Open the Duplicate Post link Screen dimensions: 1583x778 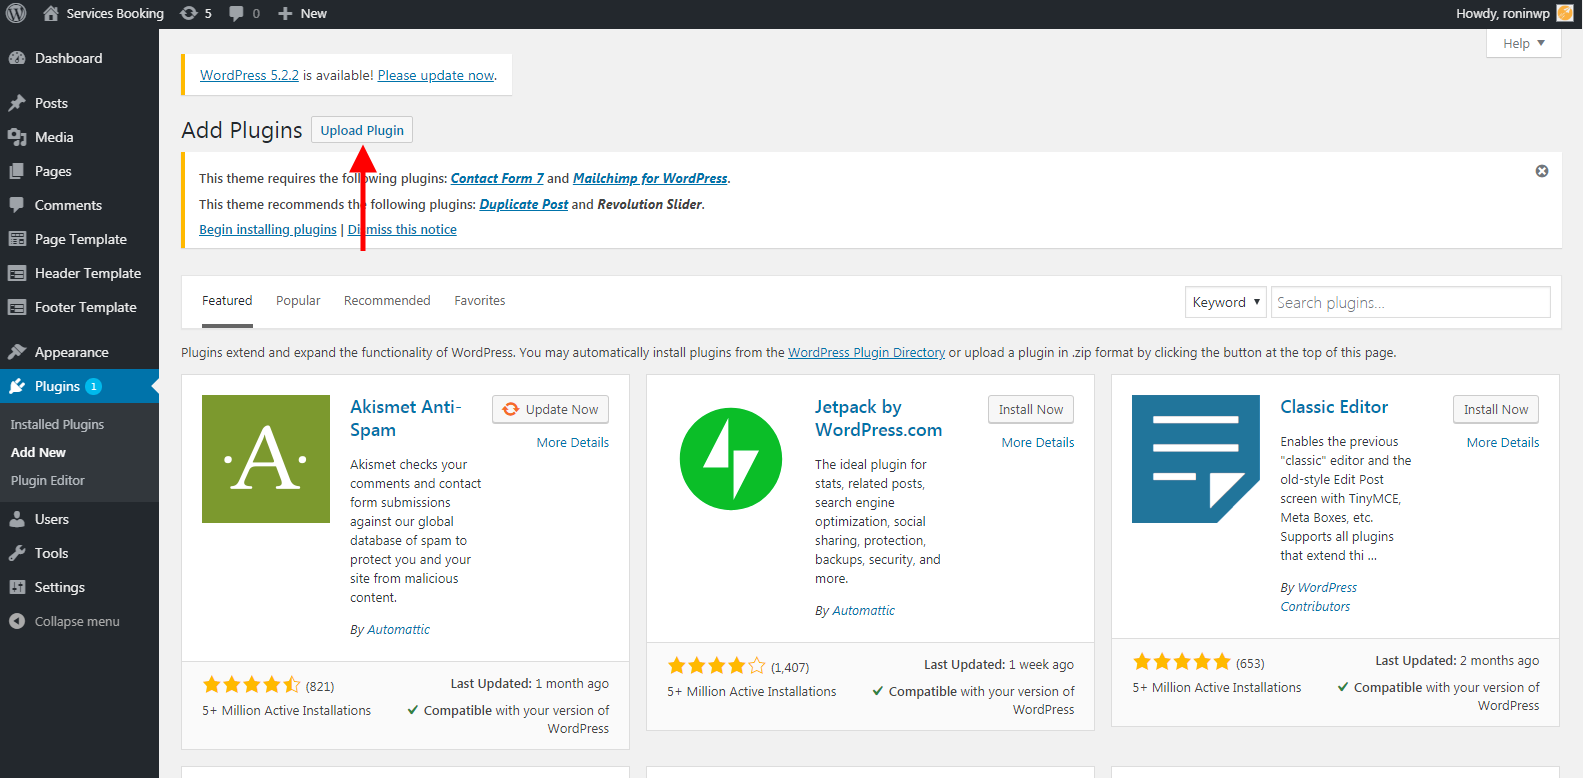(x=524, y=204)
